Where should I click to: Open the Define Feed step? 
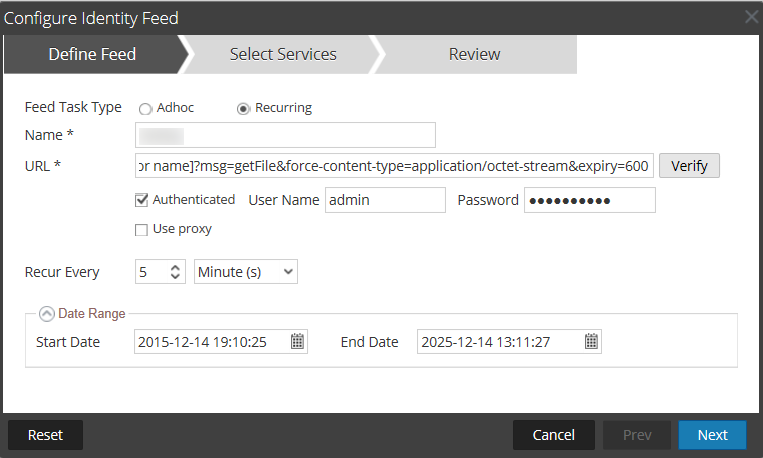point(92,54)
